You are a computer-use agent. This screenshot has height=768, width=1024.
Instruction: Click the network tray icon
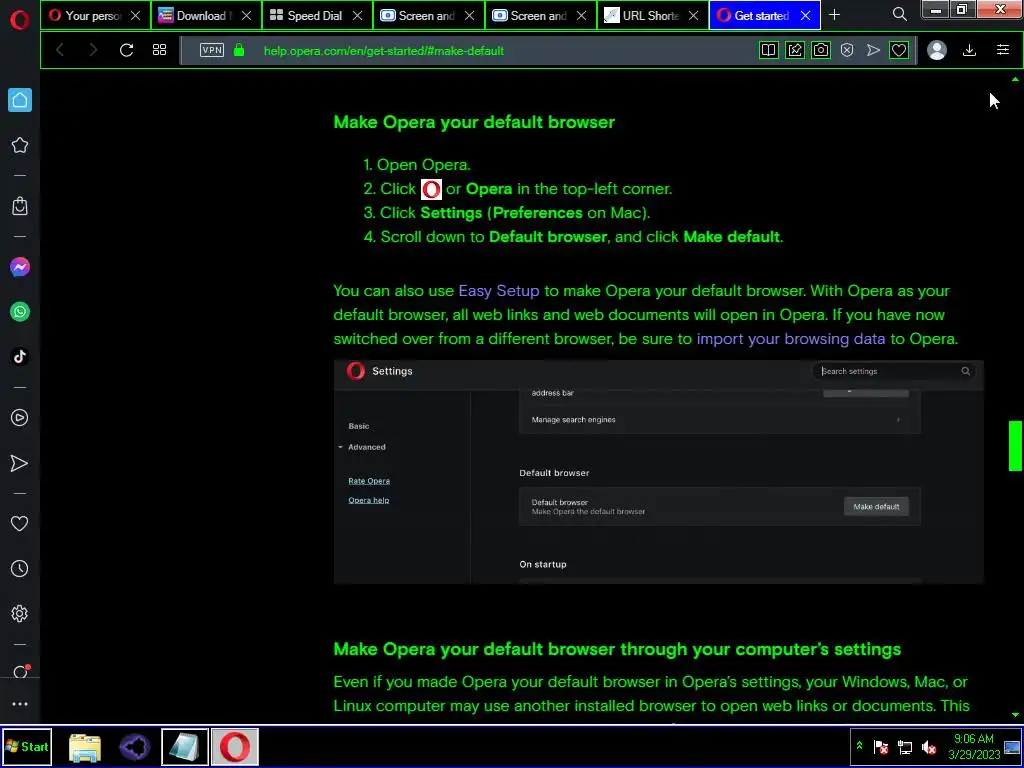pyautogui.click(x=905, y=747)
